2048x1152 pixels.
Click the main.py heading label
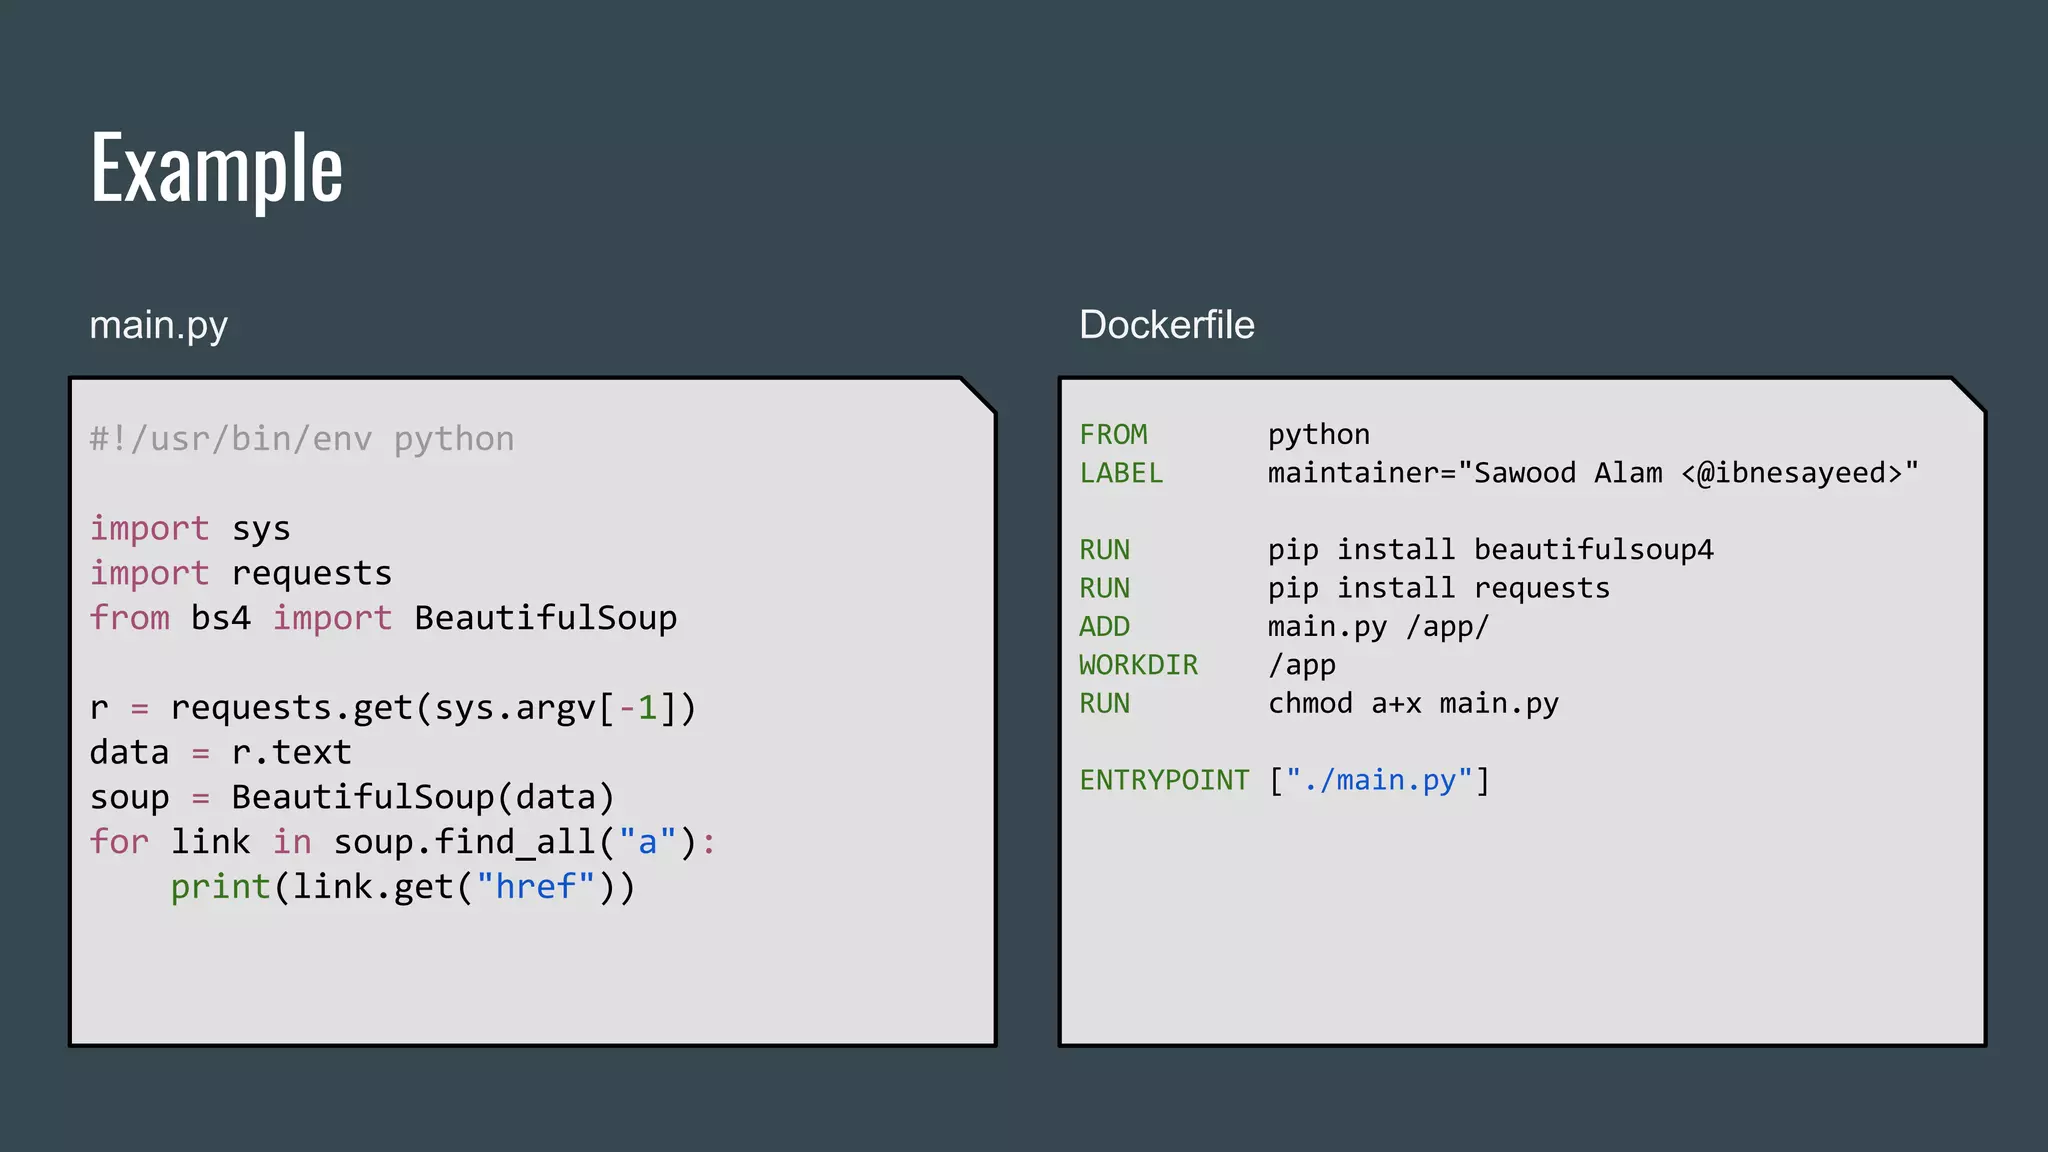point(159,325)
